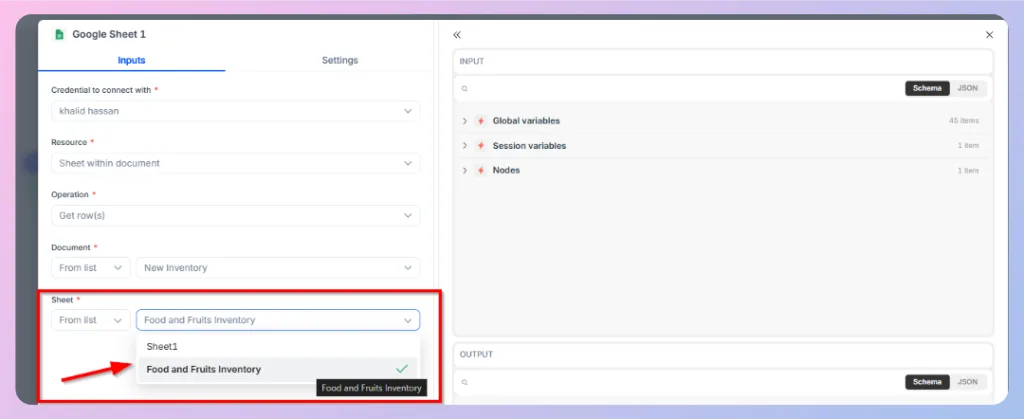1024x419 pixels.
Task: Open the Document dropdown showing New Inventory
Action: [278, 268]
